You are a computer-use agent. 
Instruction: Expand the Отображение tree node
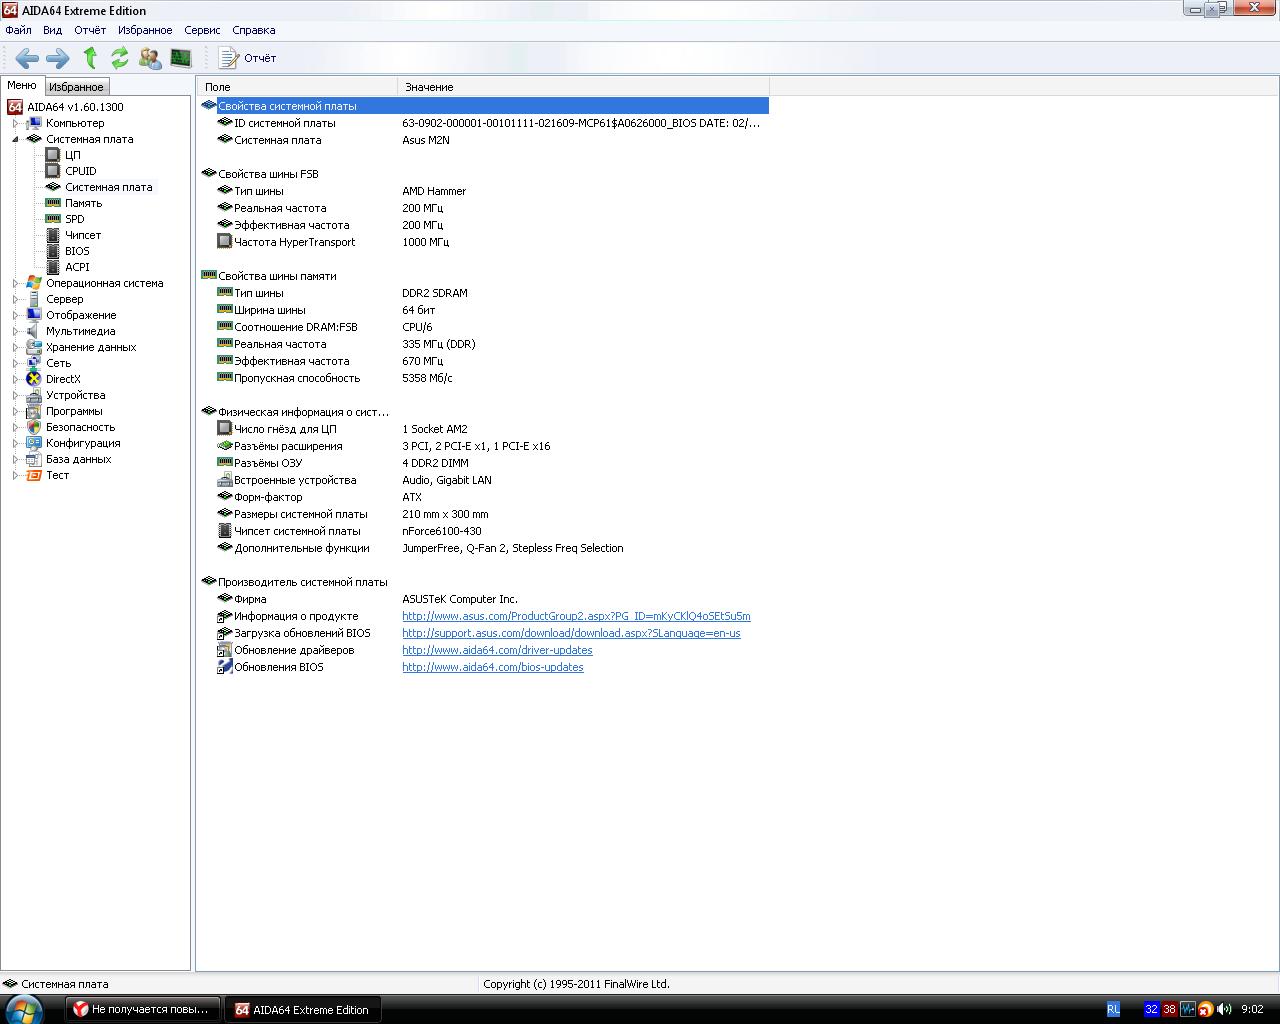click(15, 315)
